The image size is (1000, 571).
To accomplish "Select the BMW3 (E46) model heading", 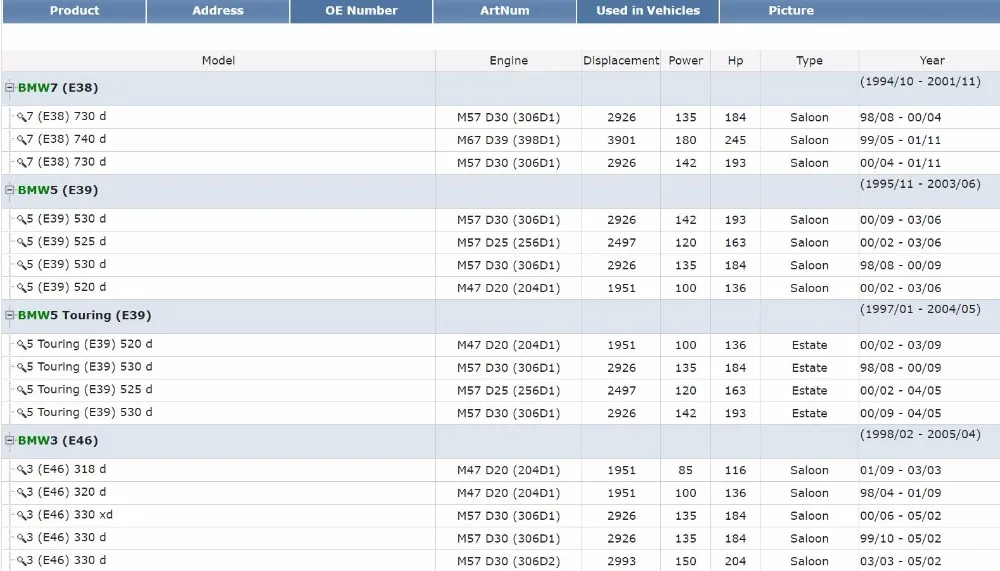I will tap(58, 440).
